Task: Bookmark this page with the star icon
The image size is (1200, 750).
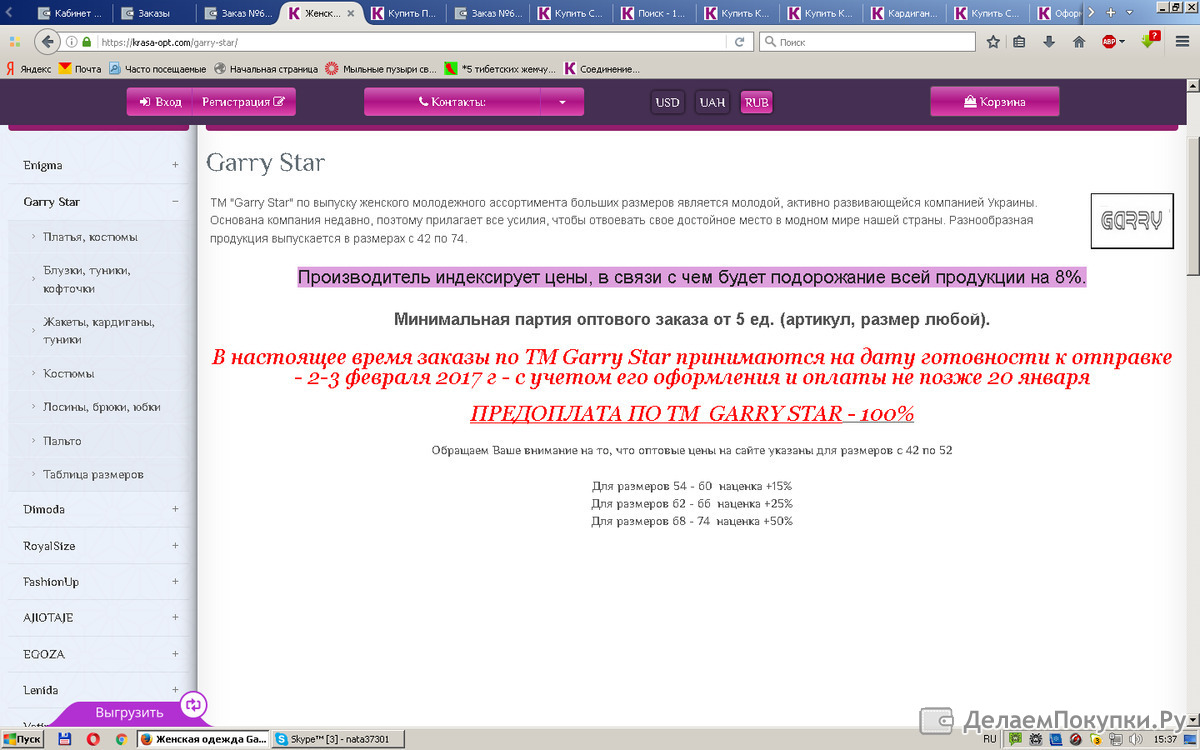Action: [993, 42]
